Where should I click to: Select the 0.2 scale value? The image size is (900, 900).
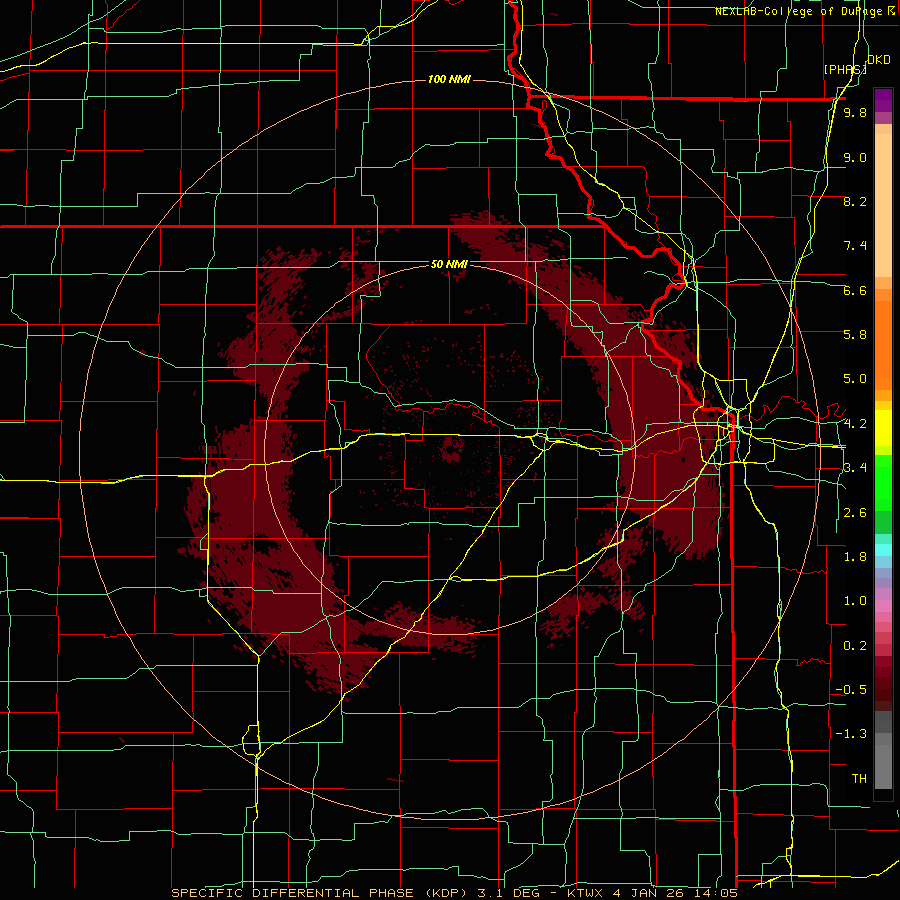(855, 646)
